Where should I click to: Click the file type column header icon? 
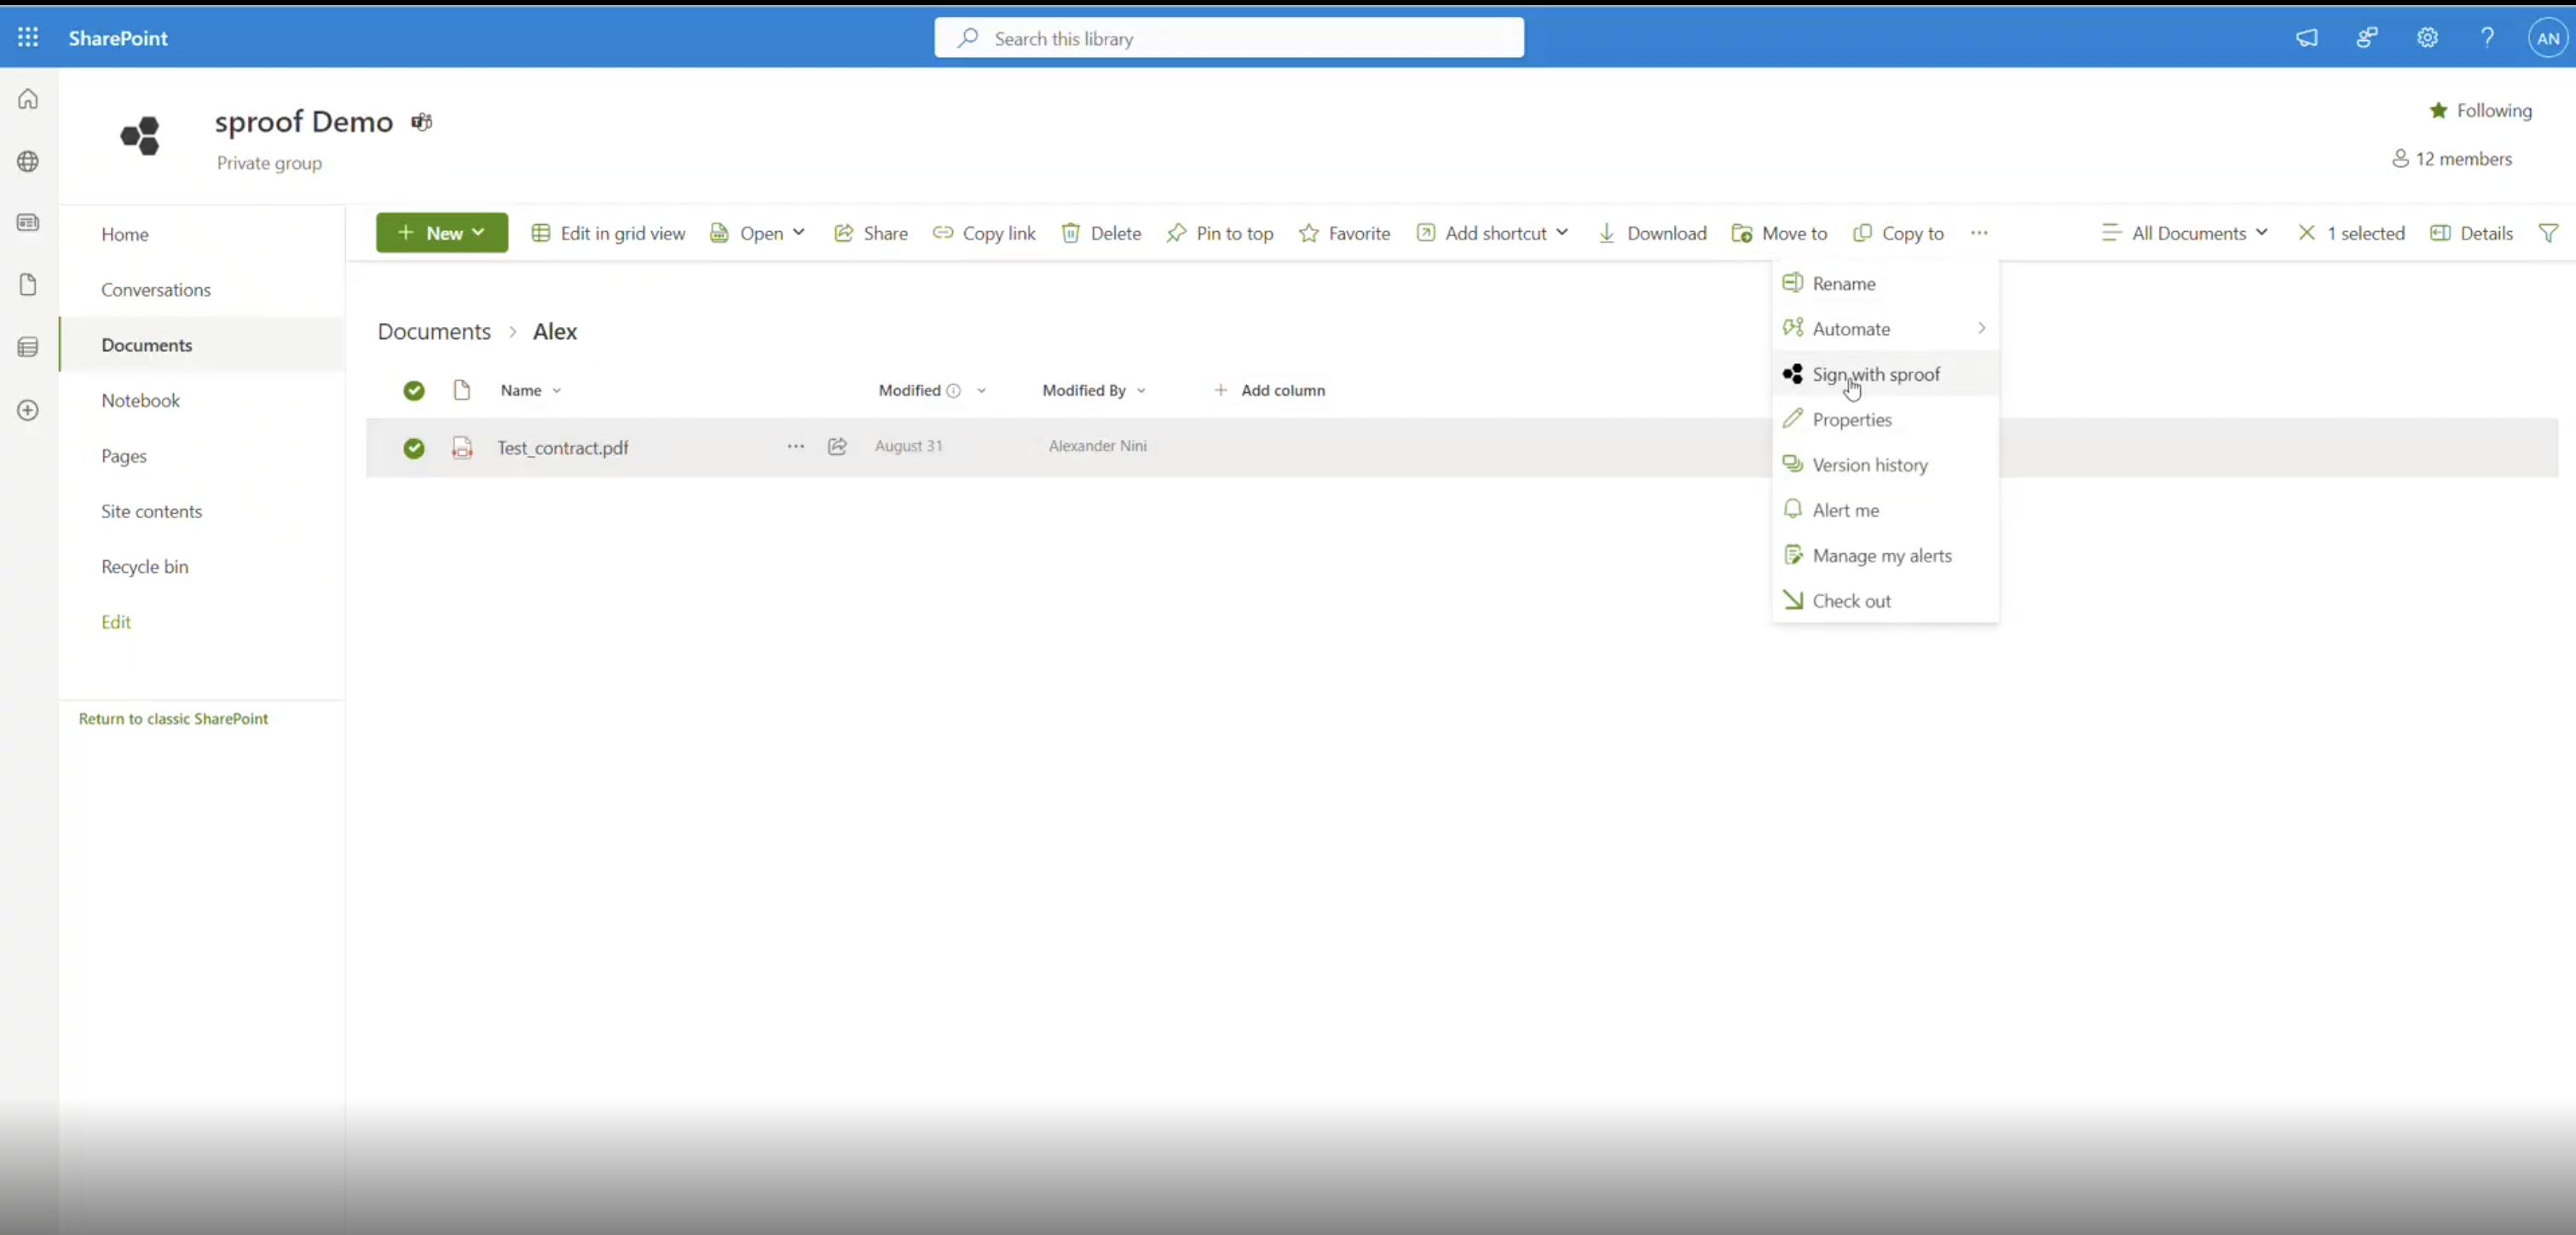tap(462, 390)
